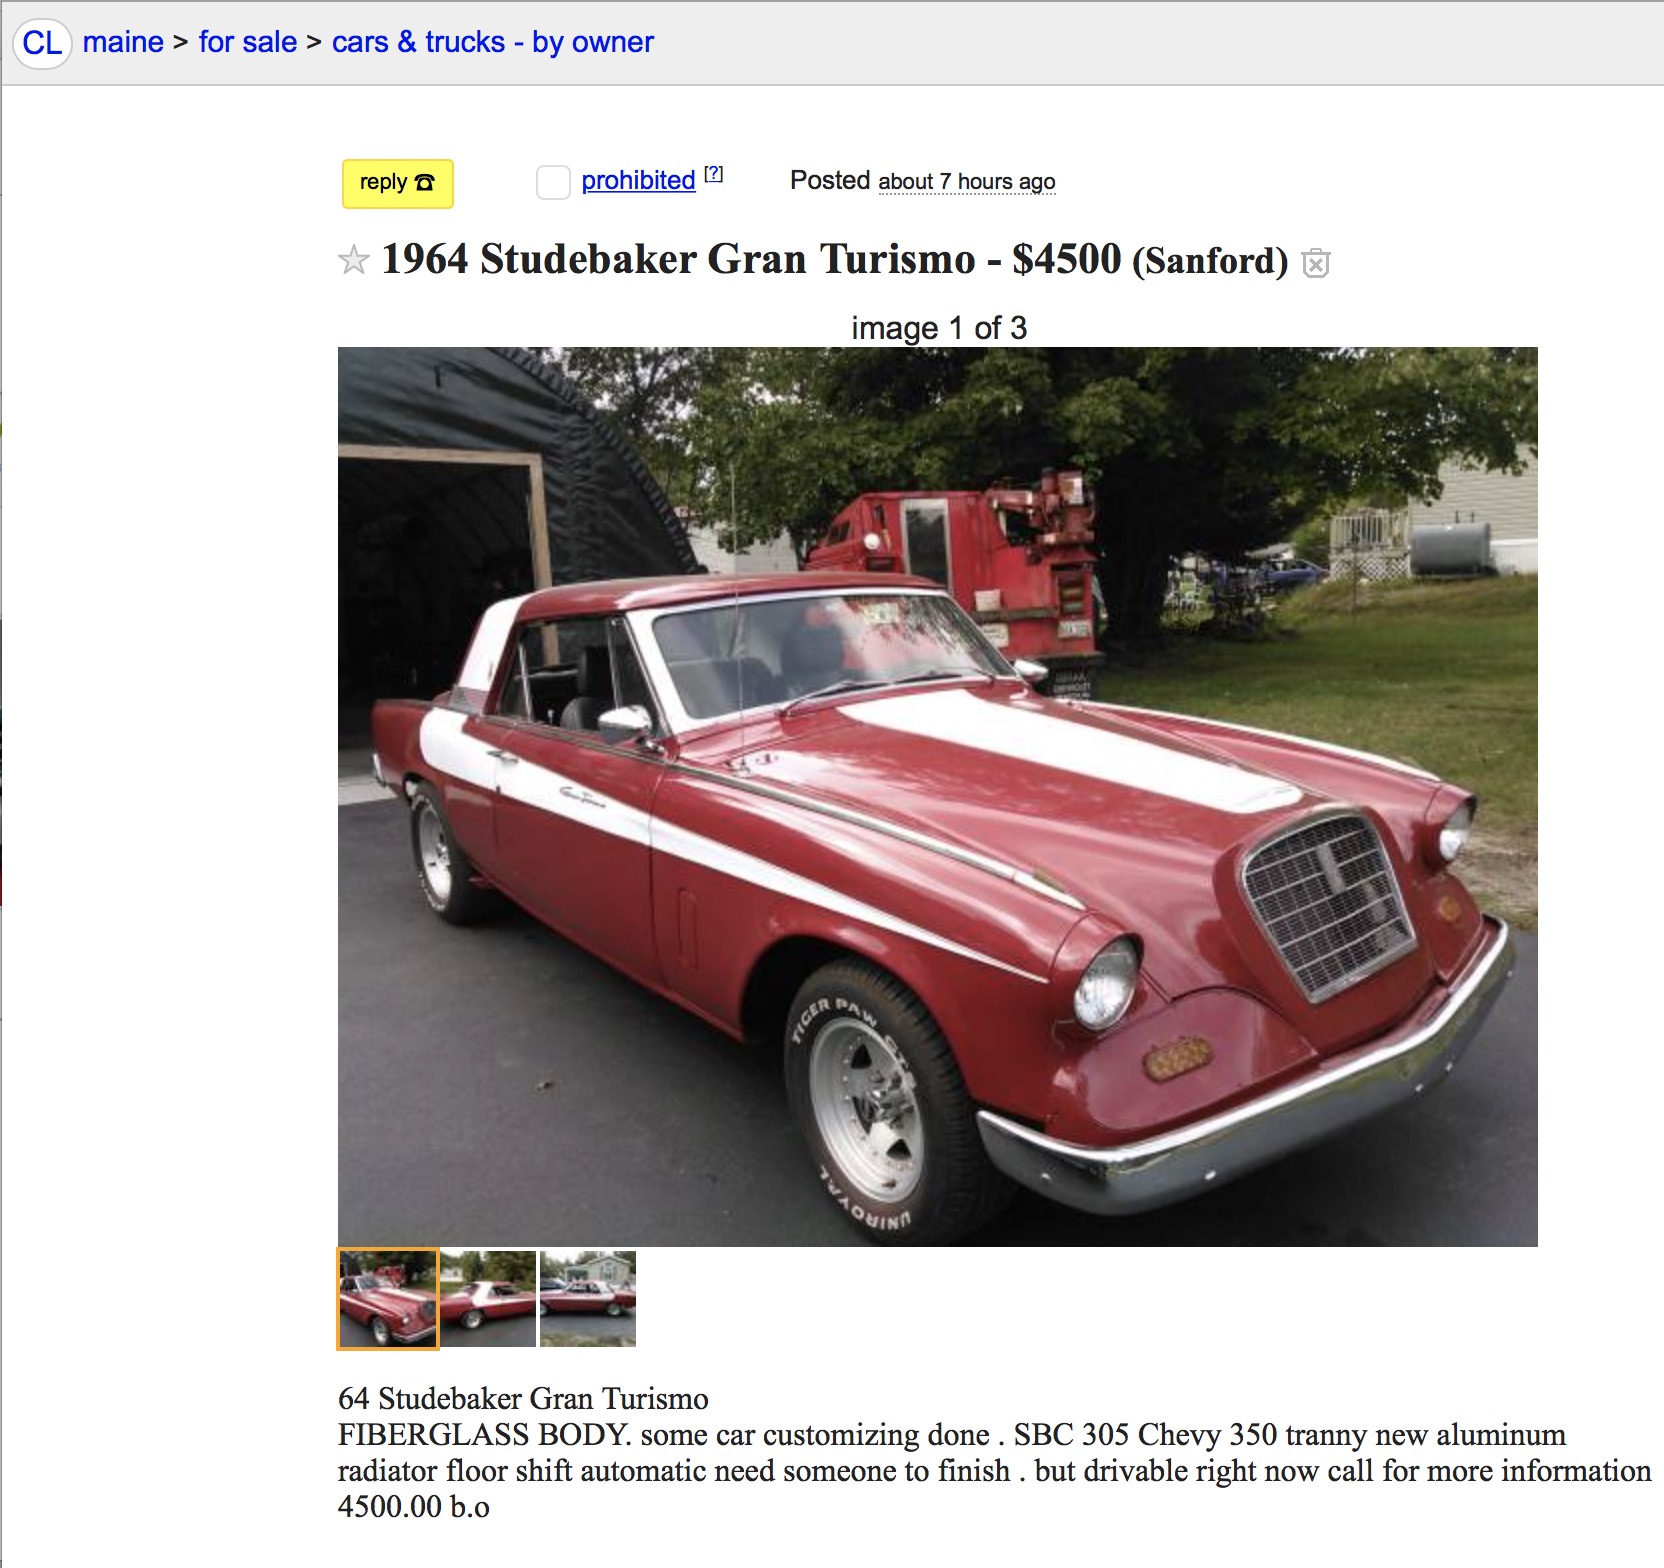Open the for sale breadcrumb link
The width and height of the screenshot is (1664, 1568).
[248, 42]
